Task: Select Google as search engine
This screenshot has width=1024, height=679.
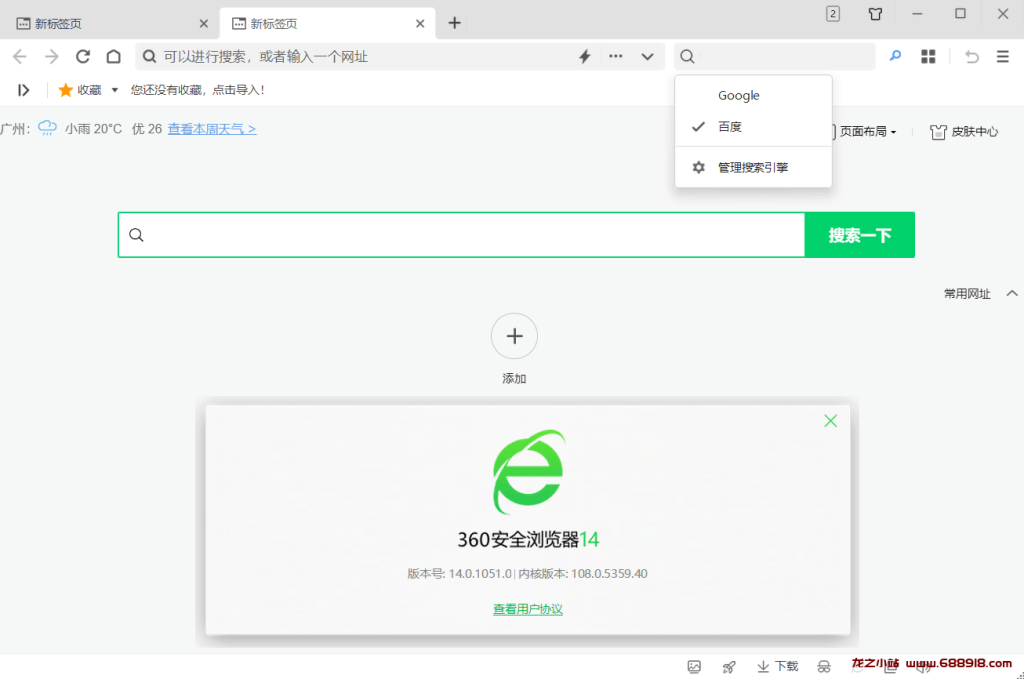Action: [753, 95]
